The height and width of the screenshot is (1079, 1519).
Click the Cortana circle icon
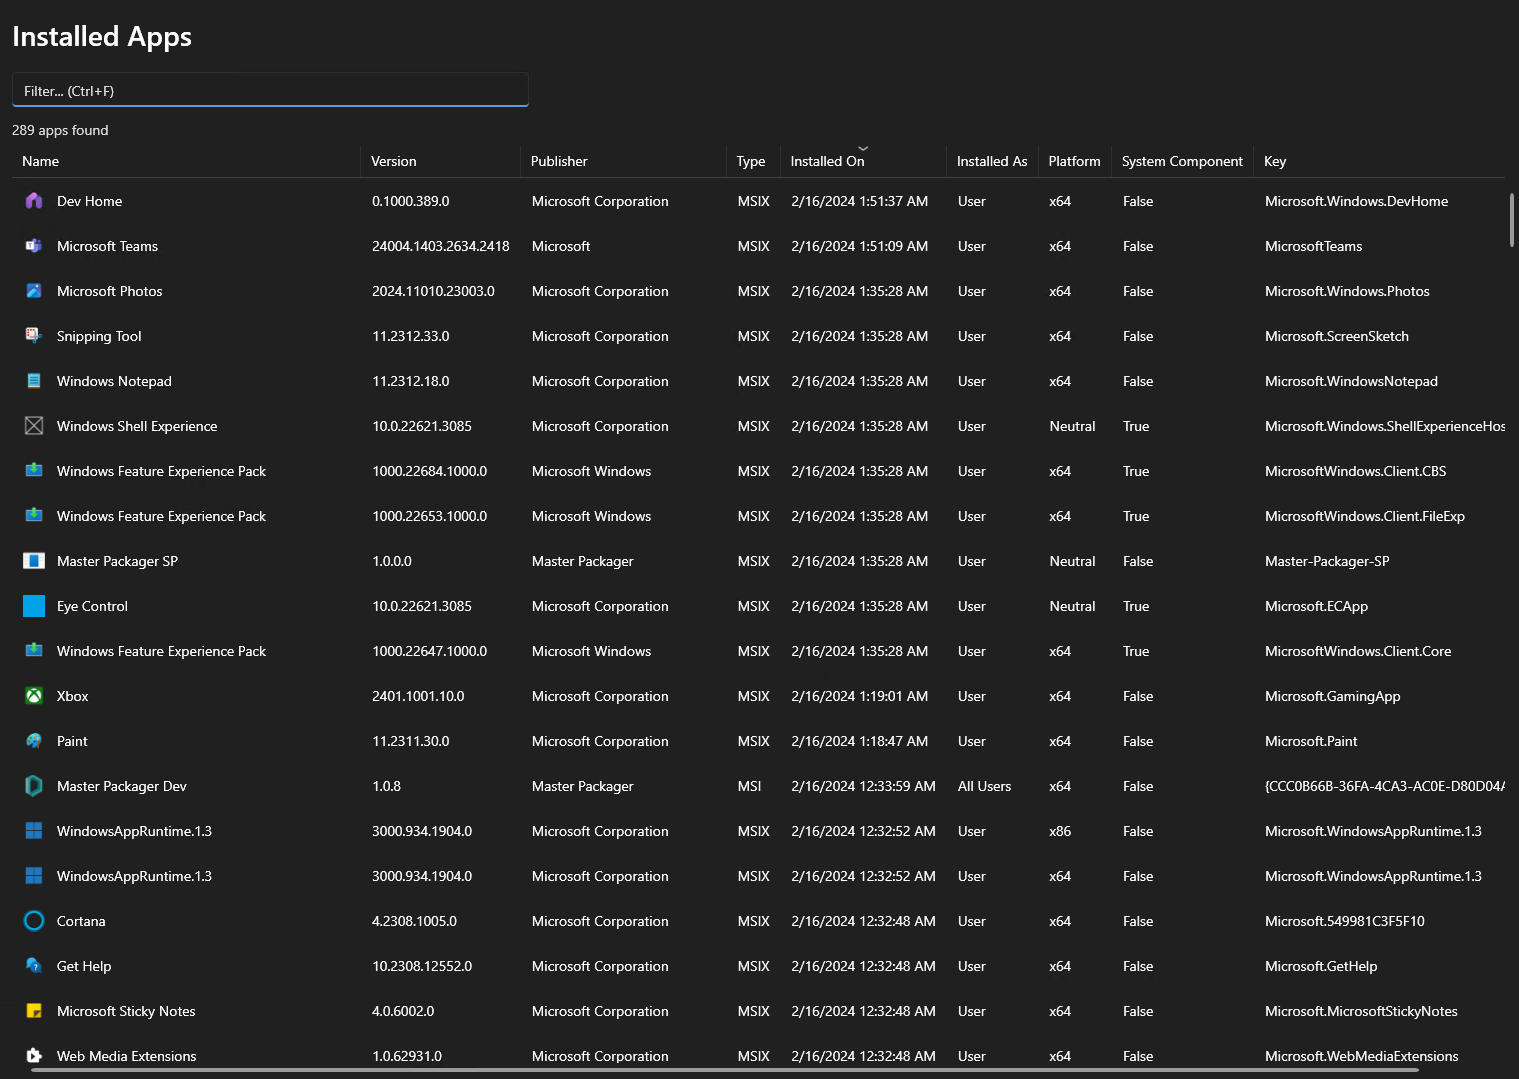pyautogui.click(x=34, y=921)
